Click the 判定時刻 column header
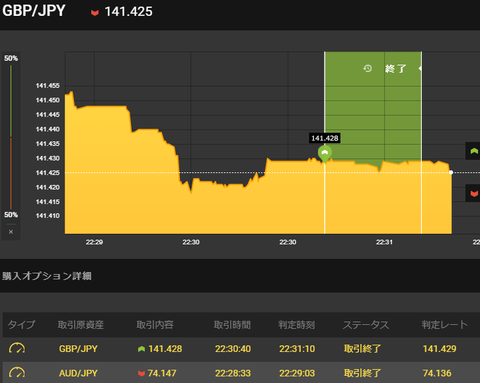Viewport: 480px width, 383px height. coord(297,324)
